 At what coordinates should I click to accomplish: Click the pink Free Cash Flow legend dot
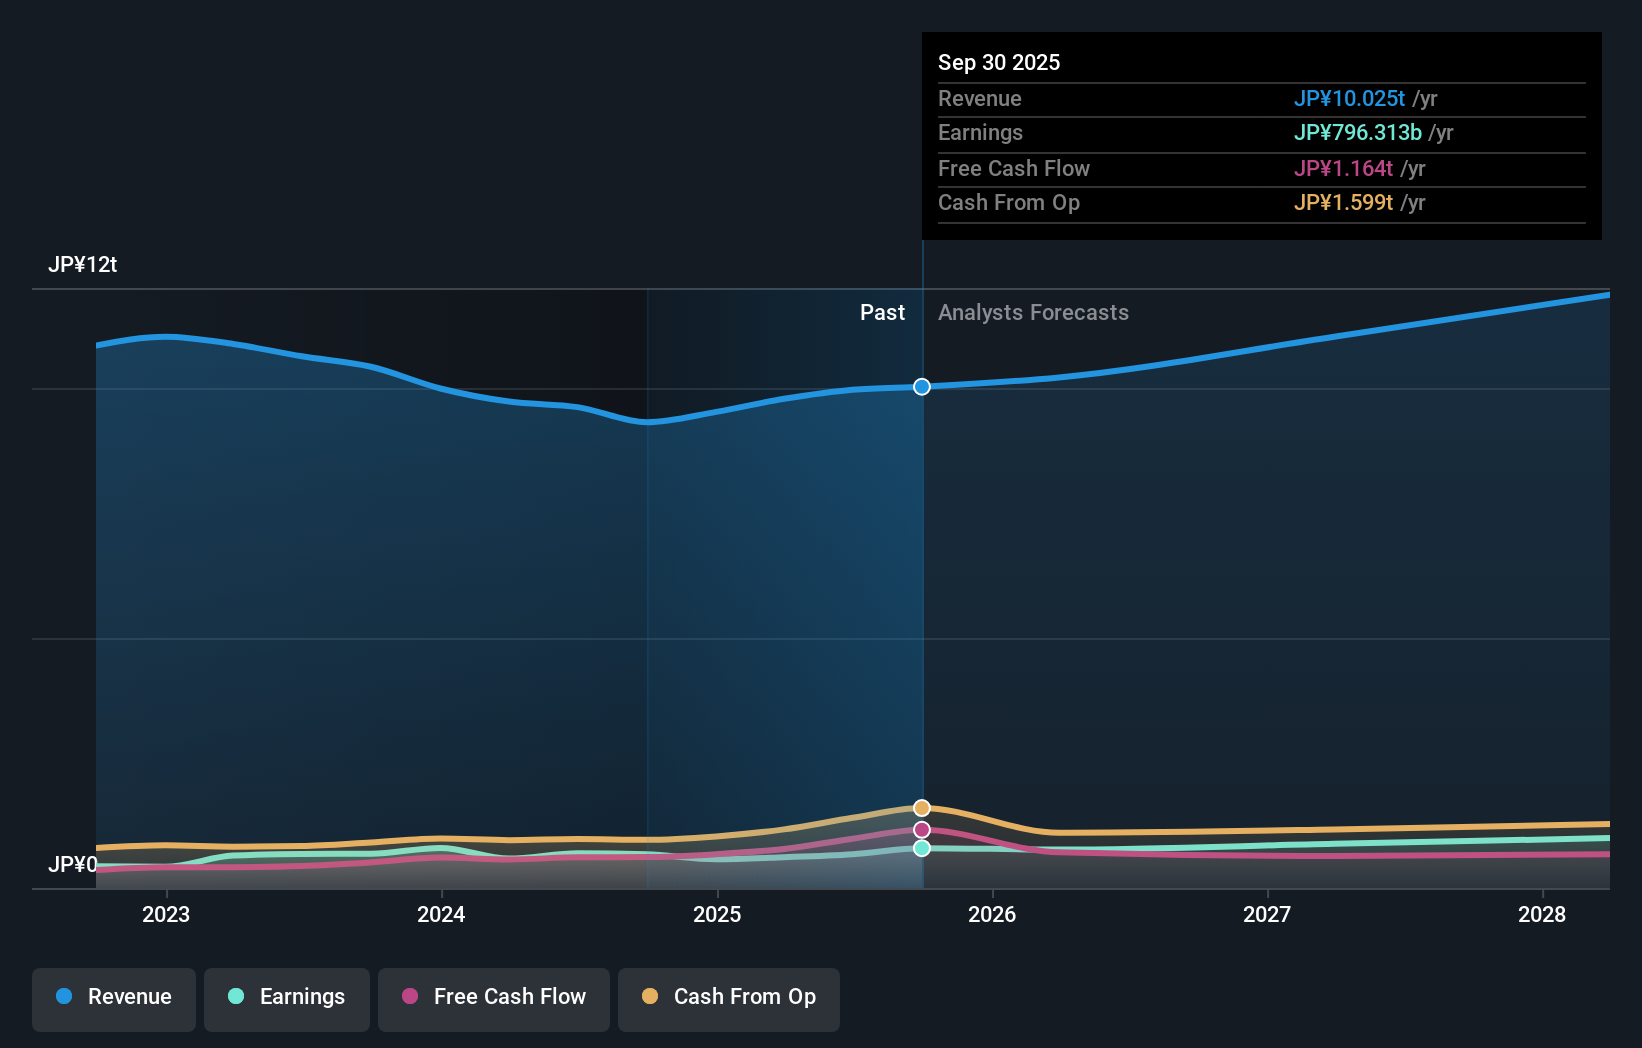pos(408,996)
